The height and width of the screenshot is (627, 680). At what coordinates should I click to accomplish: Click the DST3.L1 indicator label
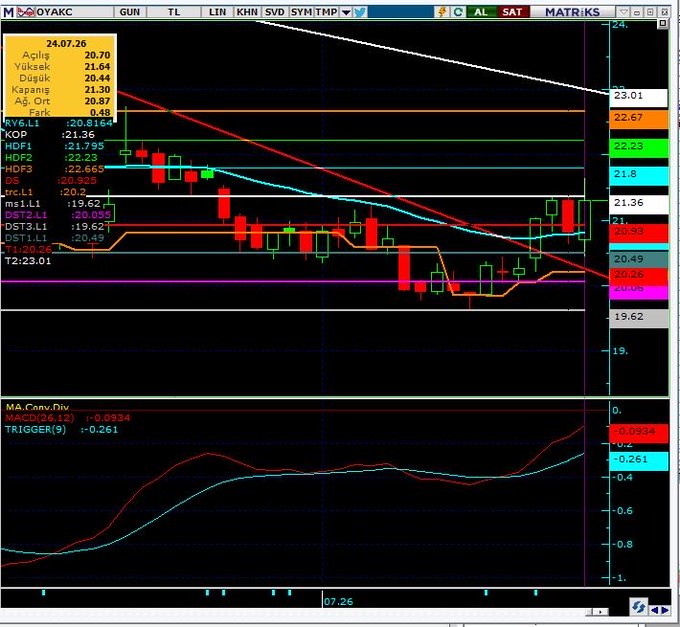pyautogui.click(x=26, y=226)
